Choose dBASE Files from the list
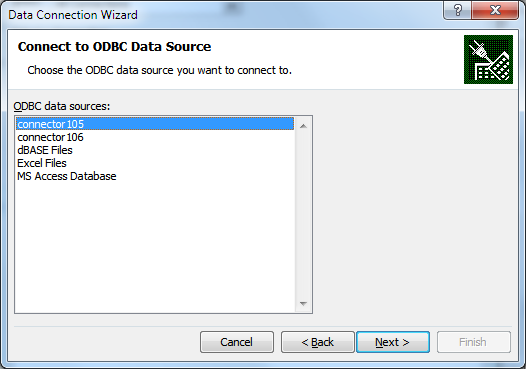Viewport: 526px width, 369px height. tap(155, 150)
